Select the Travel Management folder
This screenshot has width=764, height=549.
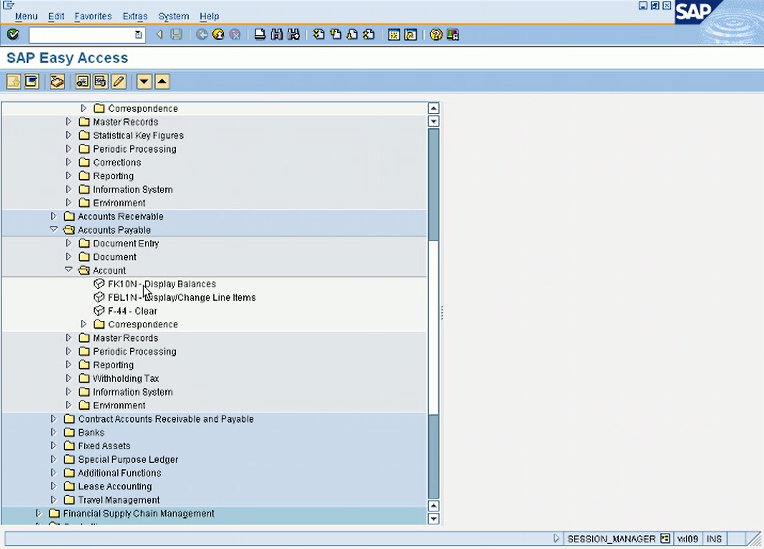coord(119,500)
